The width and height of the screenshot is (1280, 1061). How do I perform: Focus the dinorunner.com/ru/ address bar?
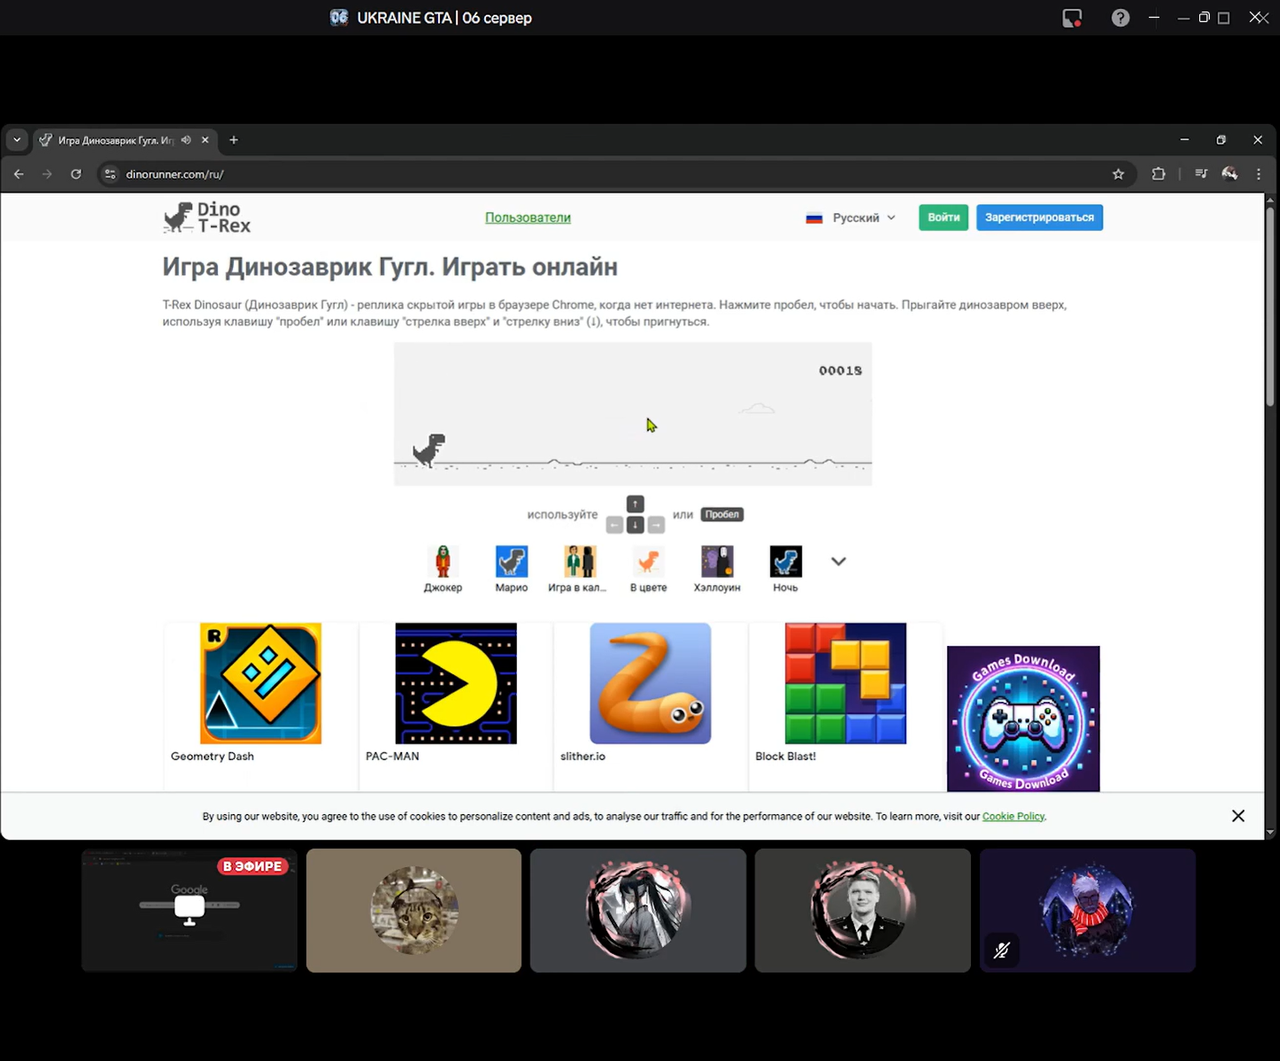pyautogui.click(x=617, y=174)
